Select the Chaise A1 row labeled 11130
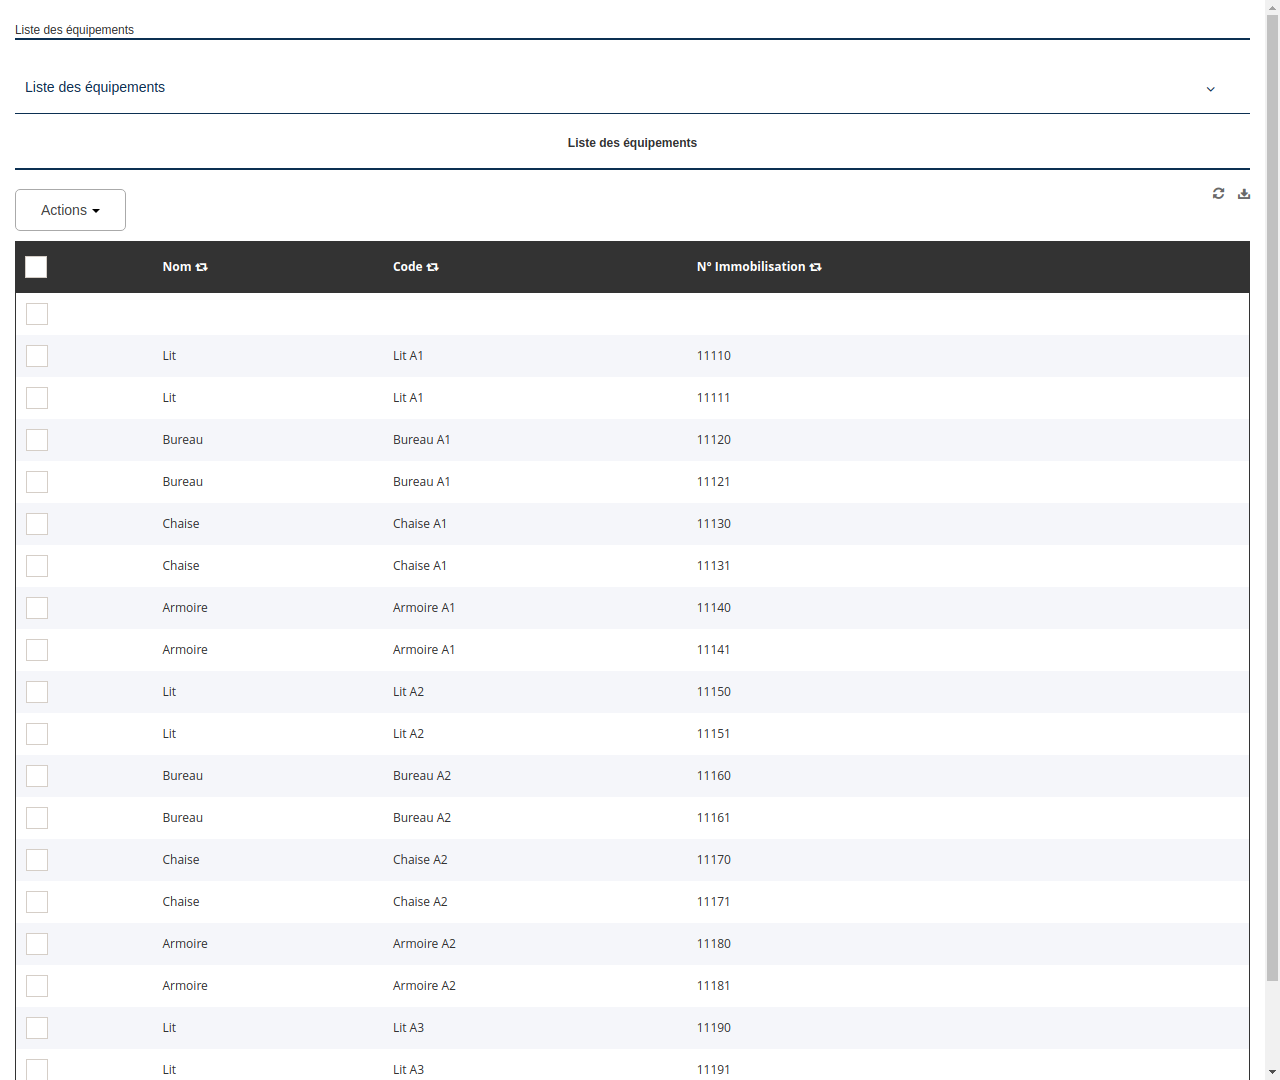This screenshot has height=1080, width=1280. pyautogui.click(x=420, y=524)
